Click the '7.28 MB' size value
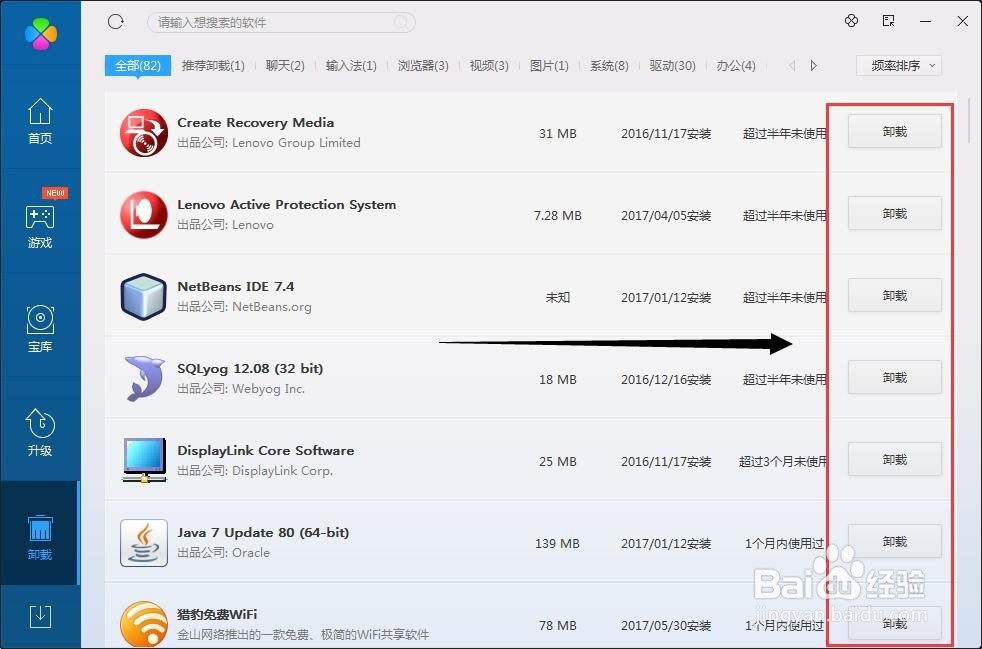The width and height of the screenshot is (982, 649). pos(557,215)
